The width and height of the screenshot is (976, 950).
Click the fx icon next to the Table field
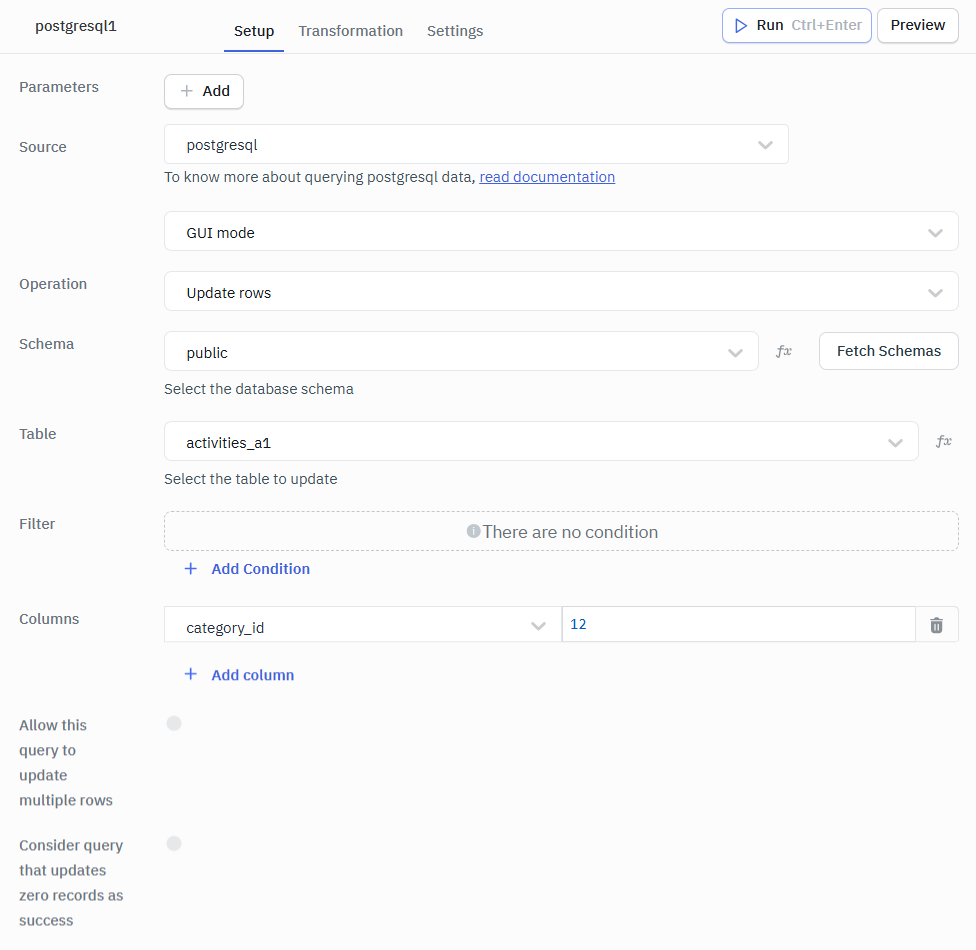tap(943, 440)
